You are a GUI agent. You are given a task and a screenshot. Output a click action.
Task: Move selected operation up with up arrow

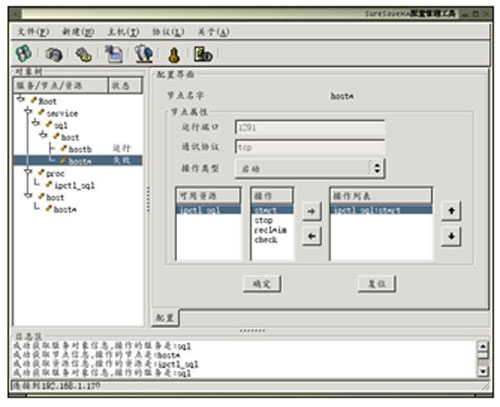451,211
